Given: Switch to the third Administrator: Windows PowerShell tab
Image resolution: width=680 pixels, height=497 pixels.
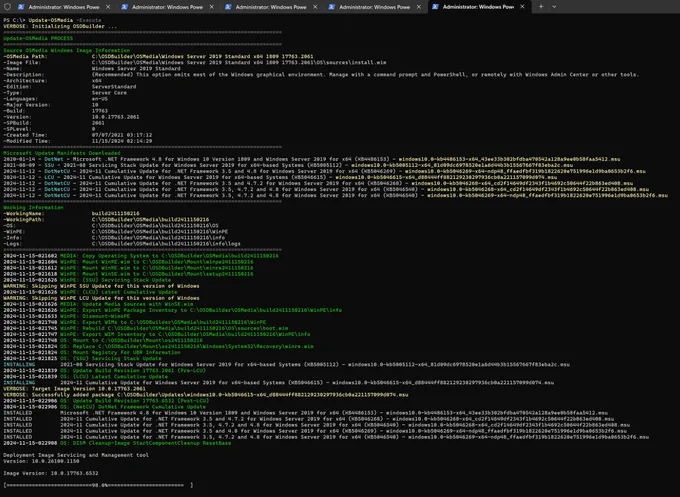Looking at the screenshot, I should (x=271, y=7).
